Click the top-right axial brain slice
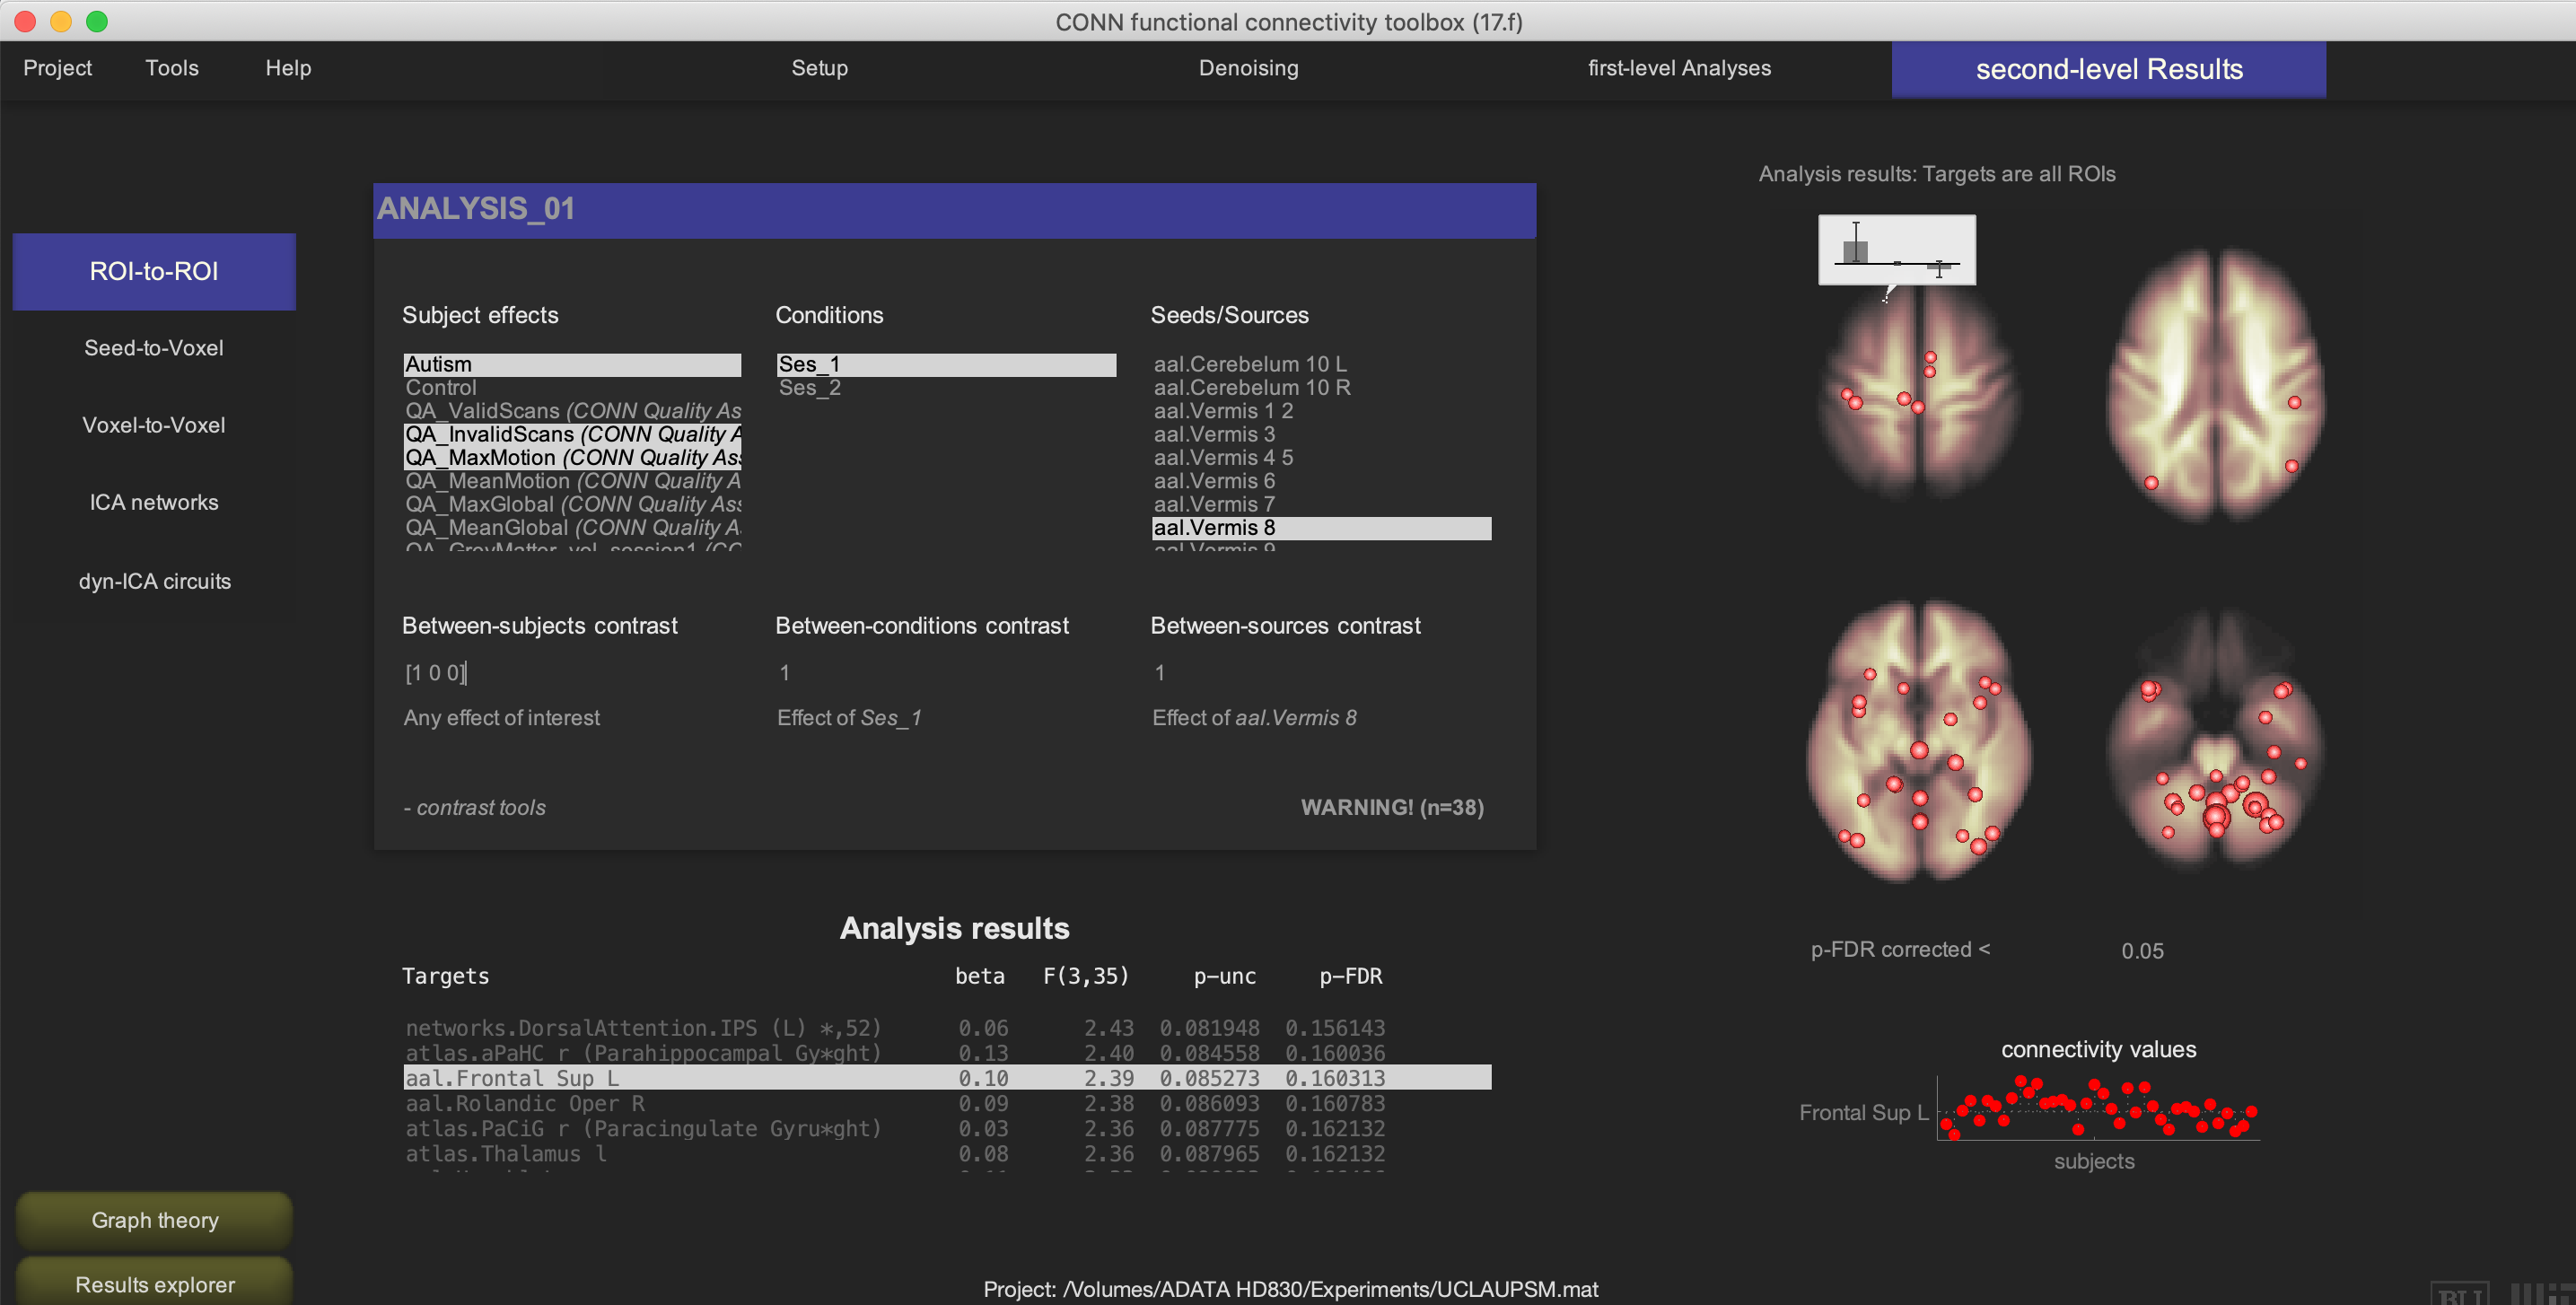 tap(2216, 385)
